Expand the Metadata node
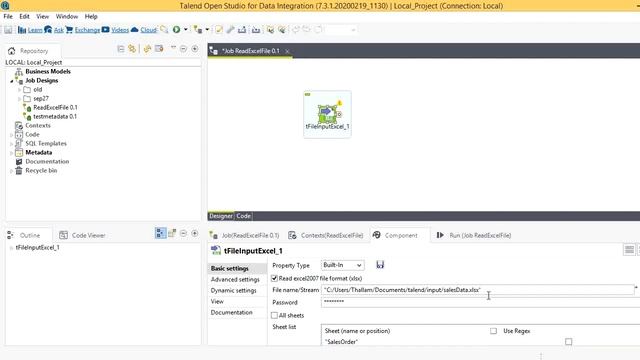The width and height of the screenshot is (640, 360). (11, 153)
